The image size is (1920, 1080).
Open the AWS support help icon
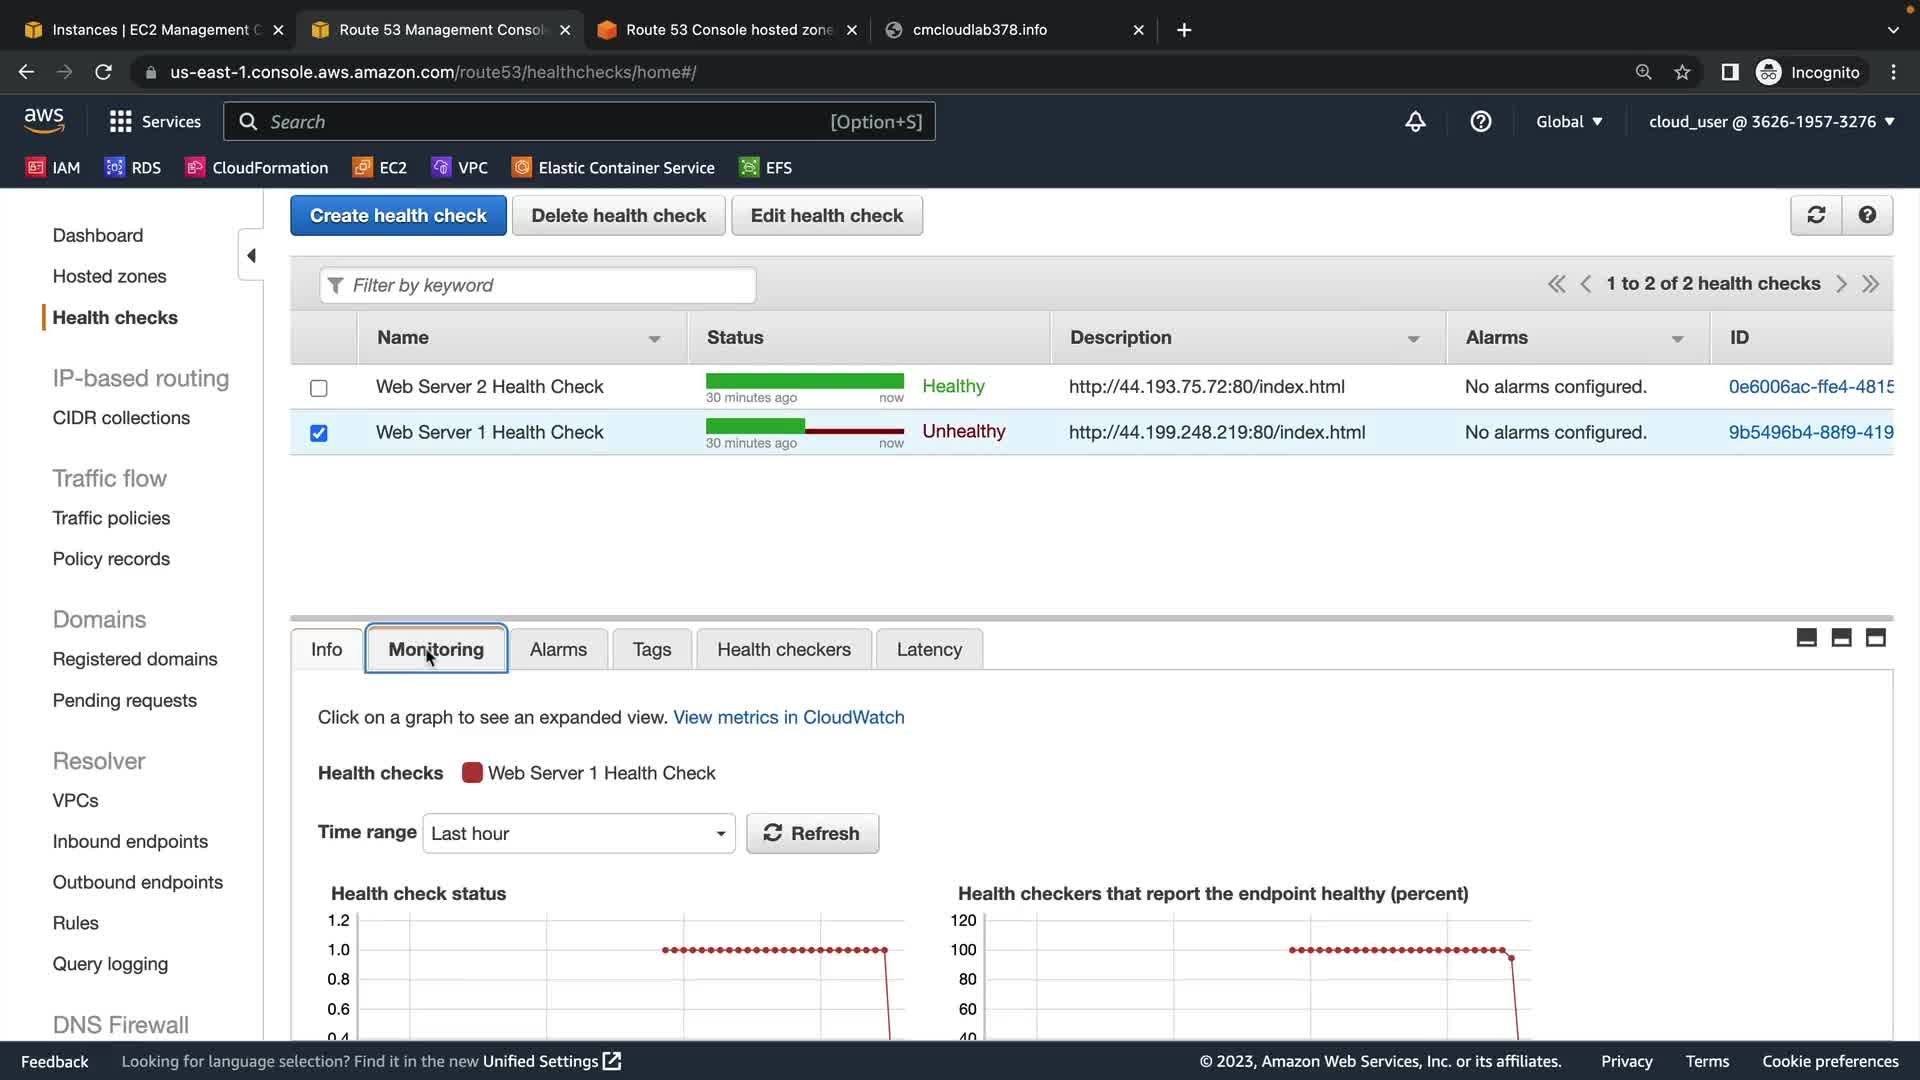pyautogui.click(x=1480, y=122)
